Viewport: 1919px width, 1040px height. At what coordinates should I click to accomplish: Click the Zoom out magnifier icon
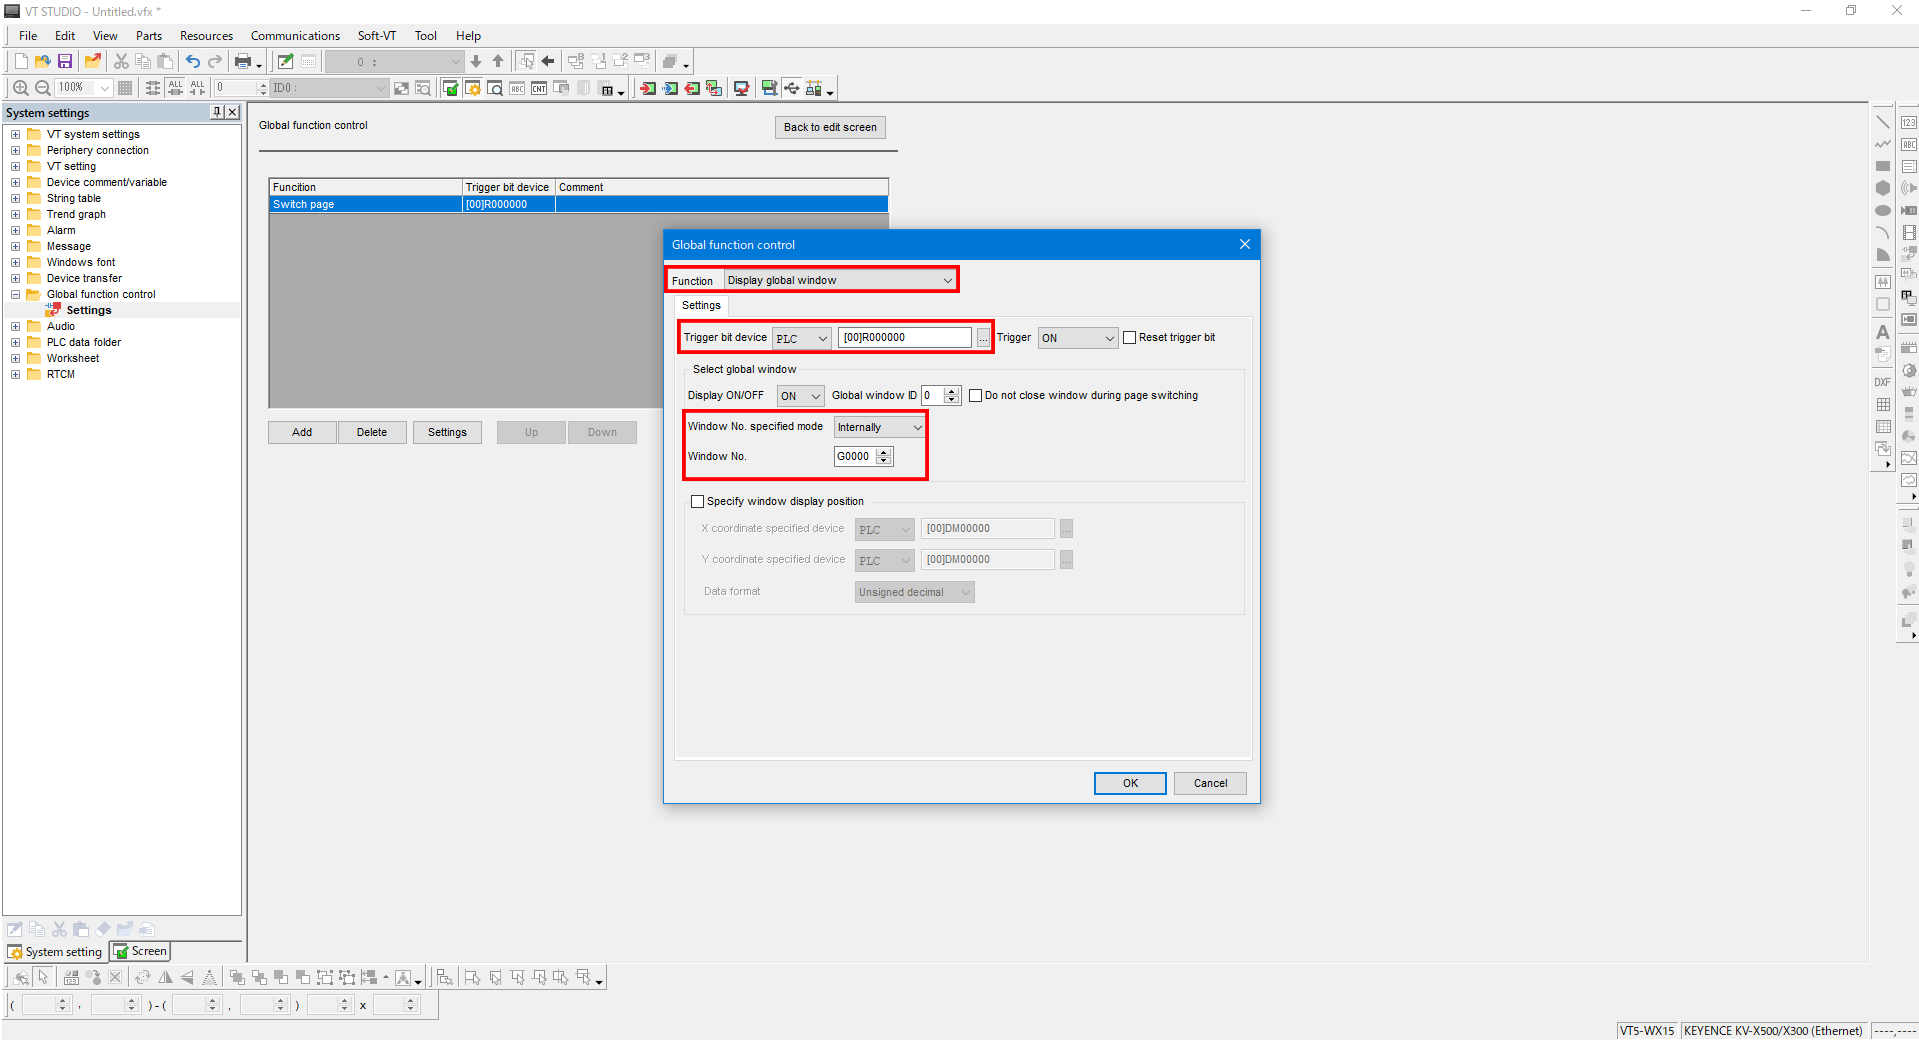point(43,88)
